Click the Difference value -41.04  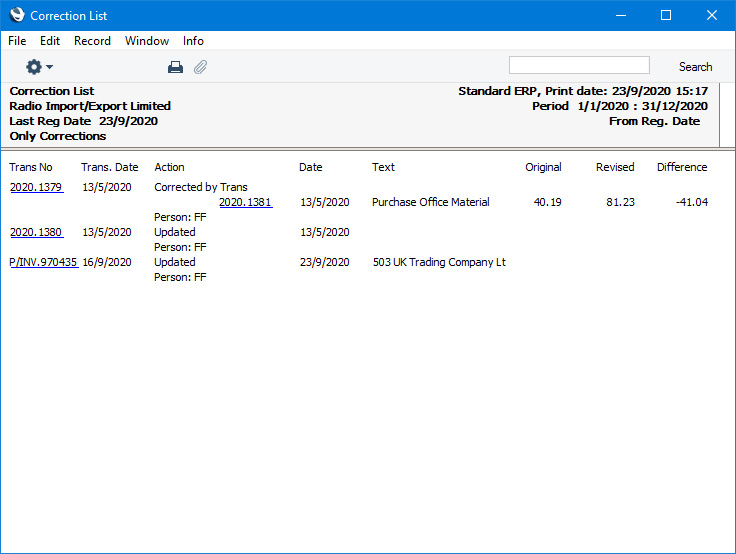tap(691, 202)
